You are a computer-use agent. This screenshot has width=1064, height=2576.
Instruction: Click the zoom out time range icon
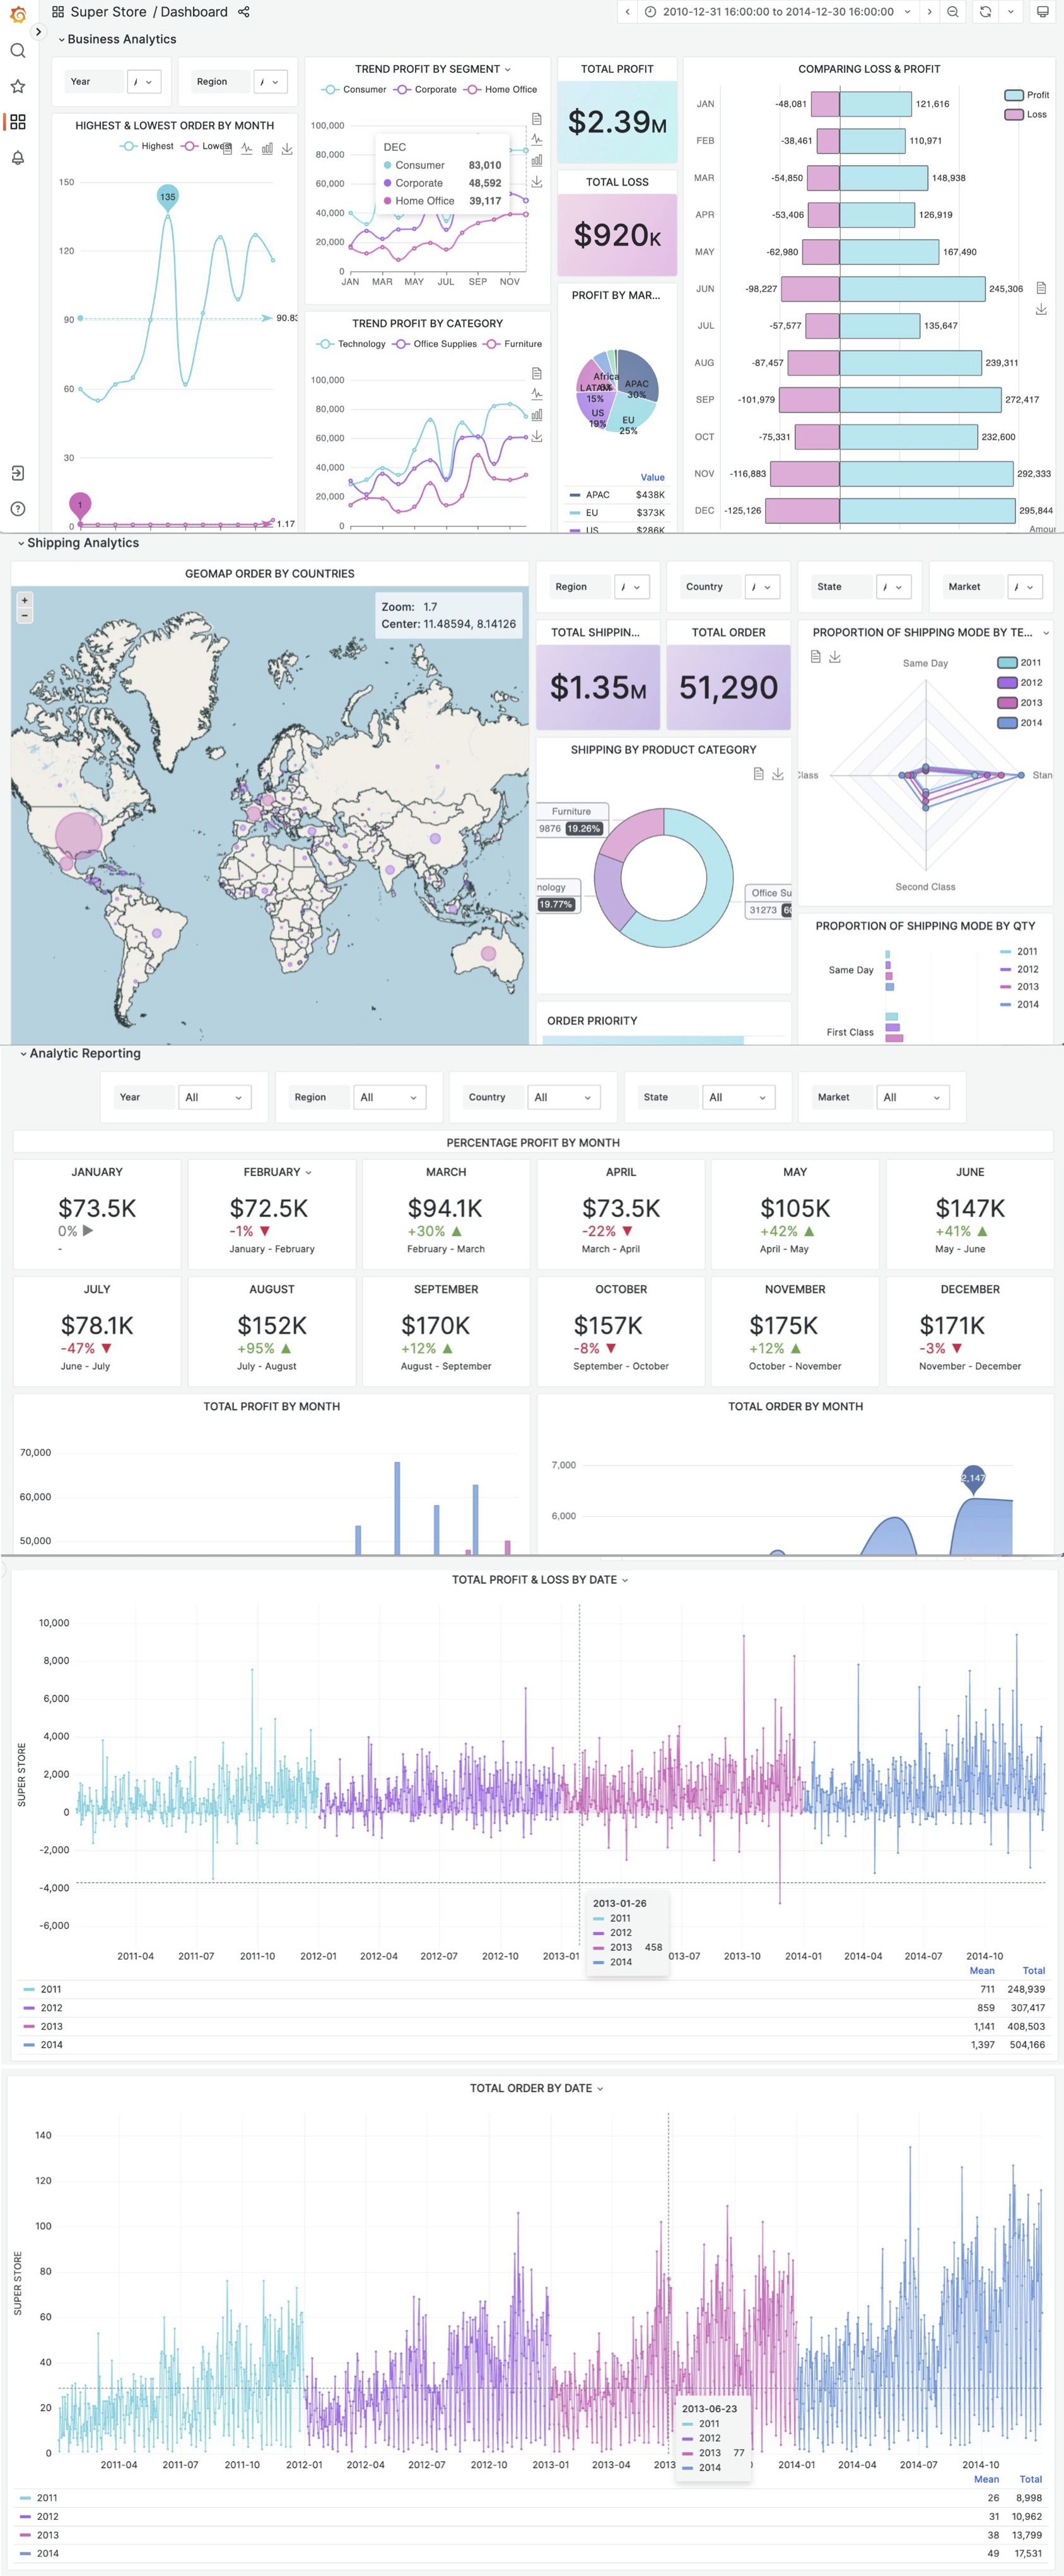(x=953, y=12)
